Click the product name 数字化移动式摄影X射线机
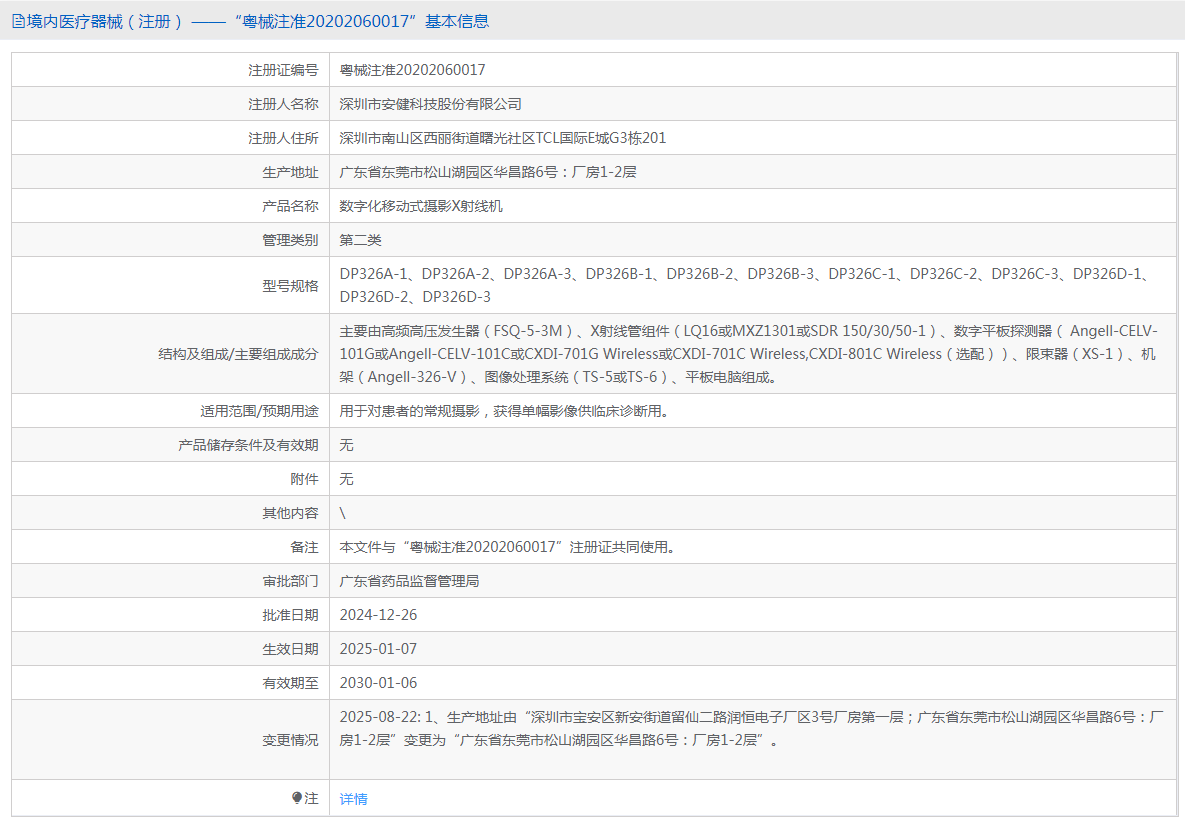 [x=421, y=206]
